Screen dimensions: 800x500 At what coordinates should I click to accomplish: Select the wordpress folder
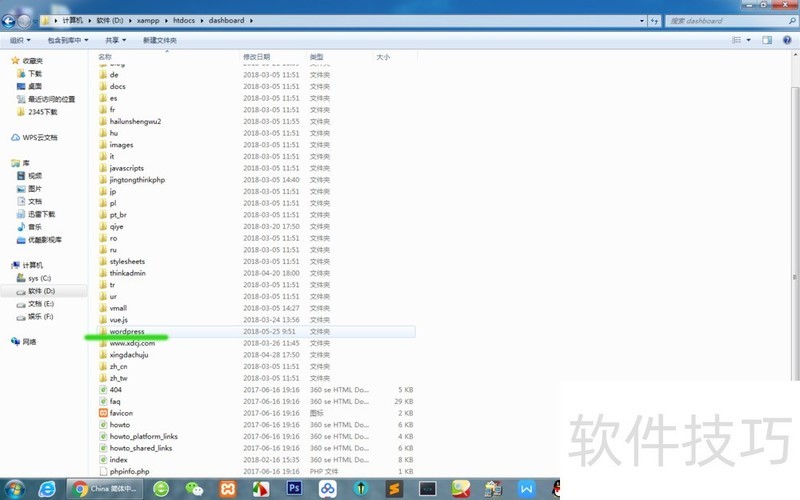click(256, 332)
